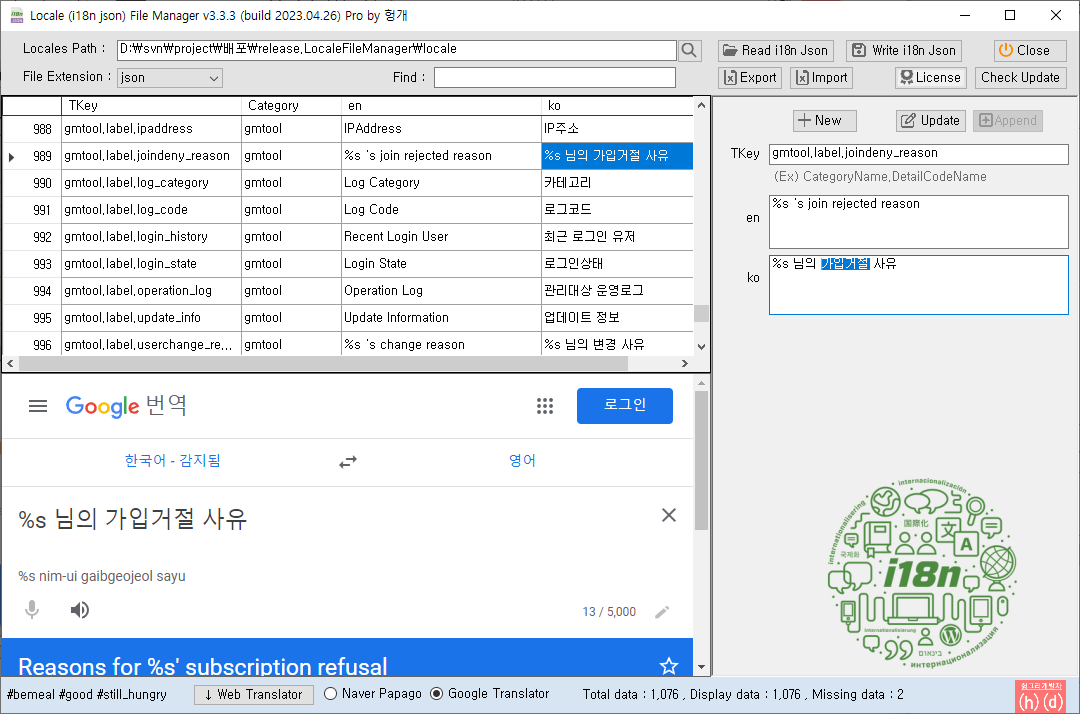Viewport: 1080px width, 714px height.
Task: Select target language 영어 tab
Action: pos(522,461)
